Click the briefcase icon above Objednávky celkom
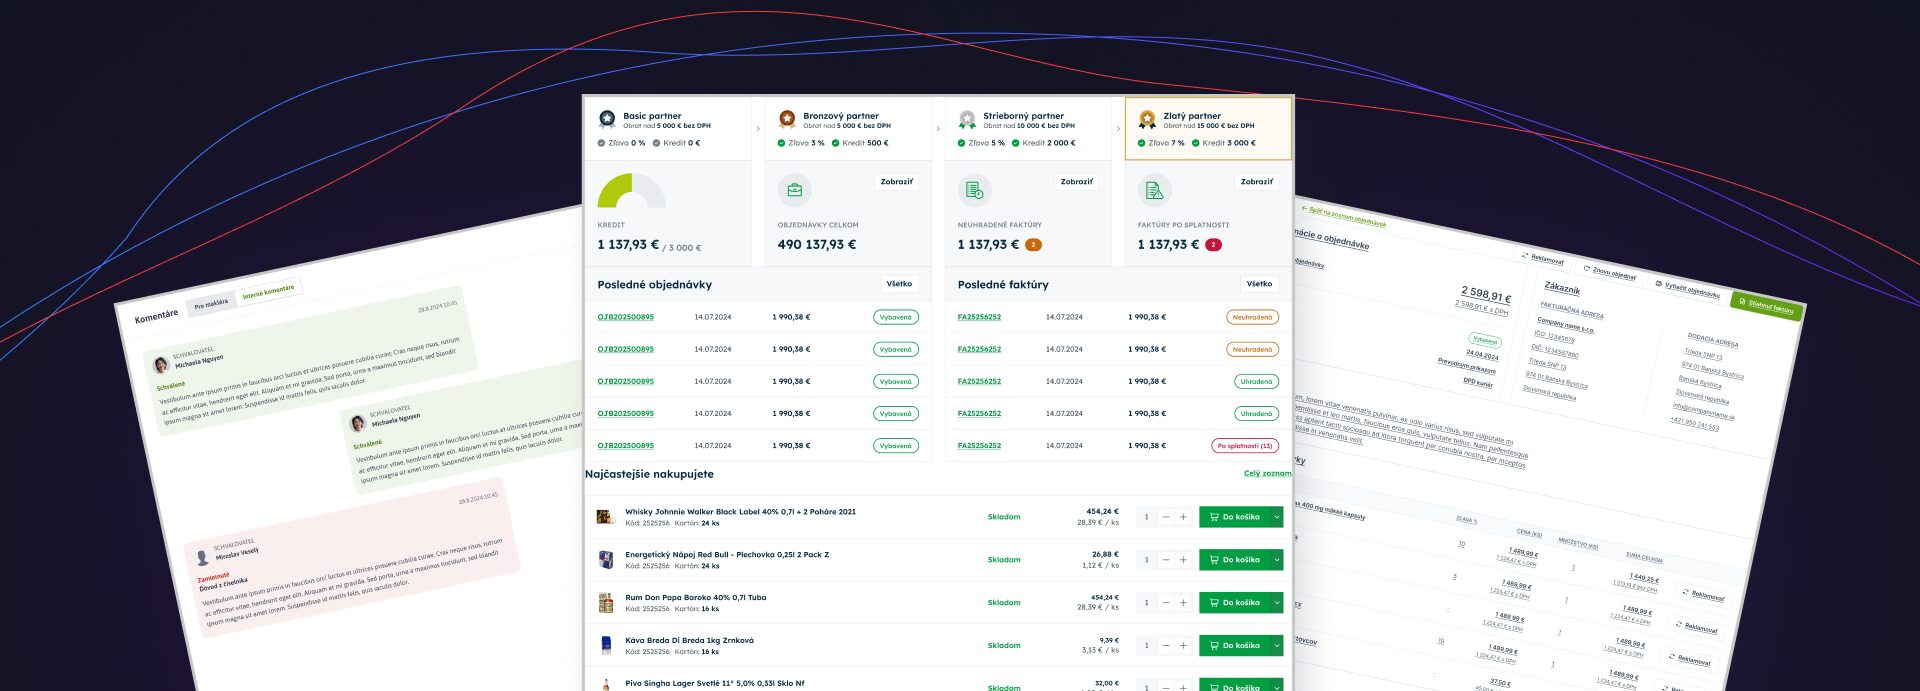Image resolution: width=1920 pixels, height=691 pixels. [x=794, y=190]
